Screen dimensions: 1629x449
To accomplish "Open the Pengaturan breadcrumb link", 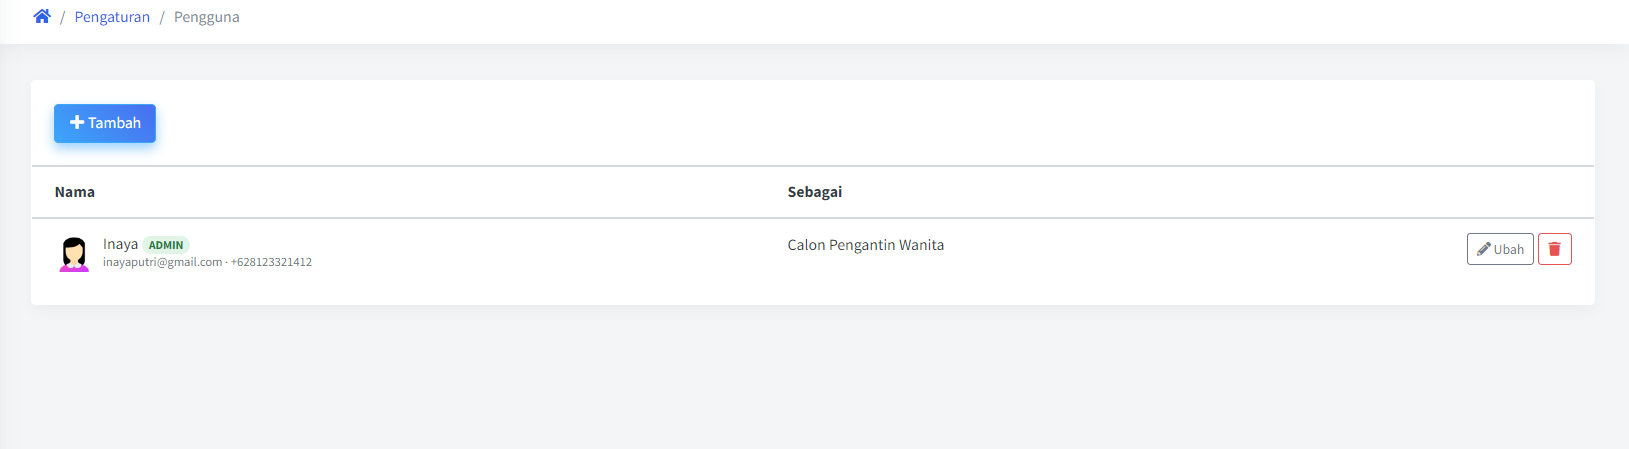I will click(112, 17).
